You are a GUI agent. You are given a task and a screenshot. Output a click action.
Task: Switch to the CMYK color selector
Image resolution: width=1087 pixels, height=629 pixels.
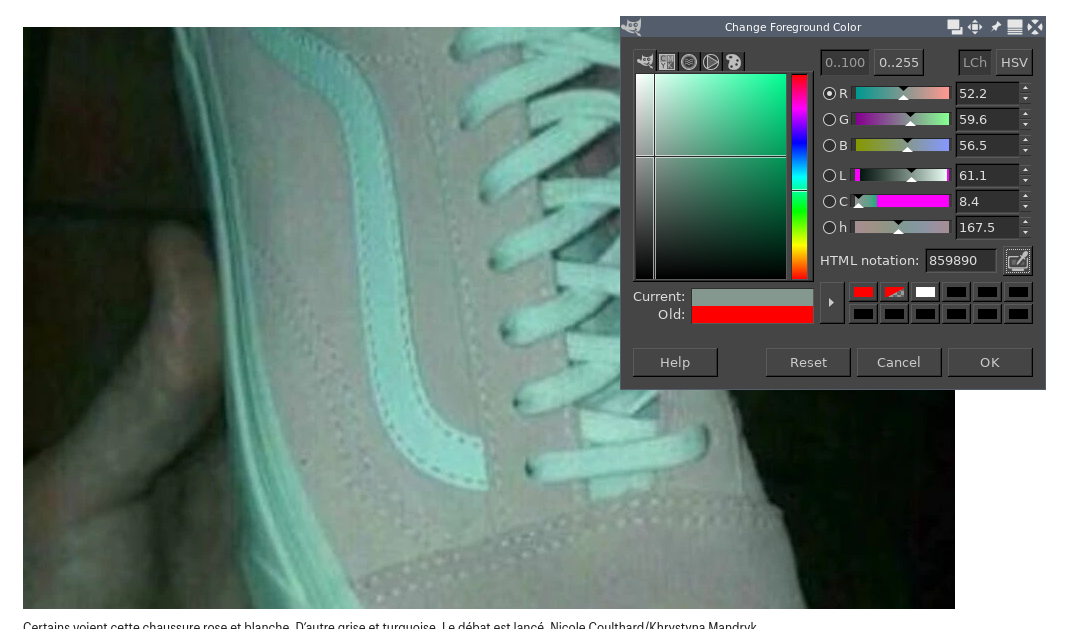(x=667, y=62)
